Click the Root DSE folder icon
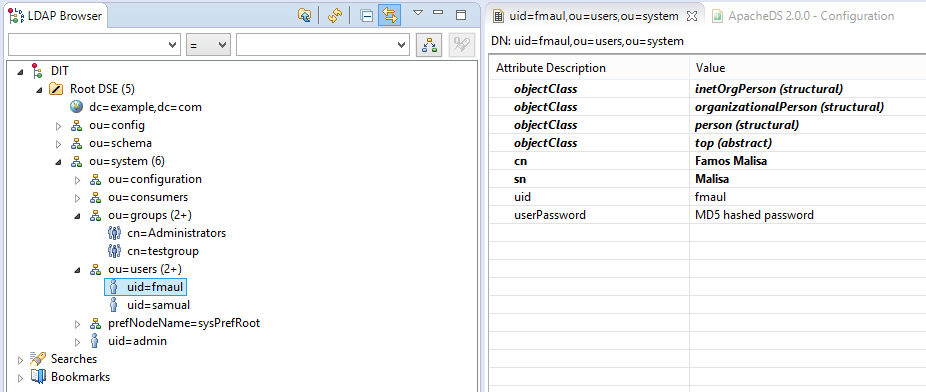 (56, 89)
